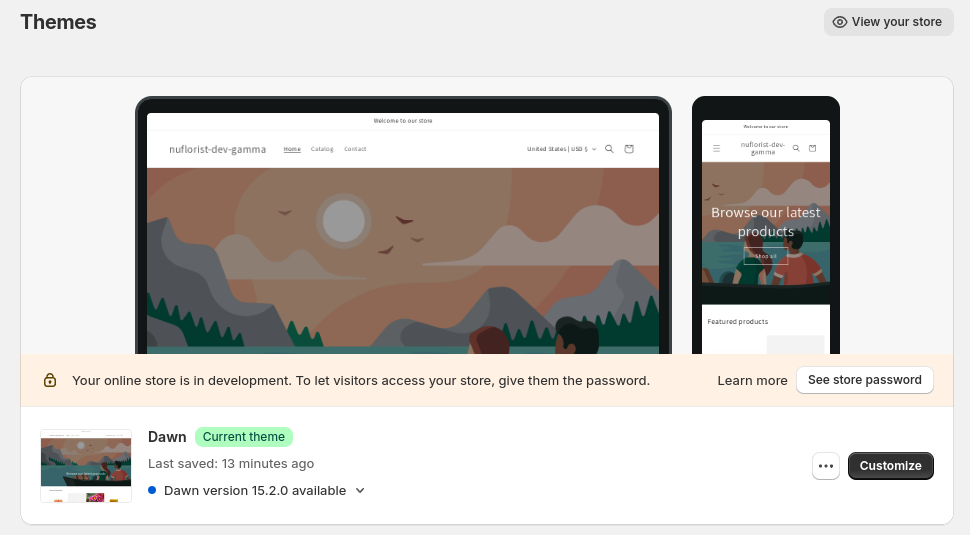Screen dimensions: 970x535
Task: Click the lock icon in development banner
Action: 50,380
